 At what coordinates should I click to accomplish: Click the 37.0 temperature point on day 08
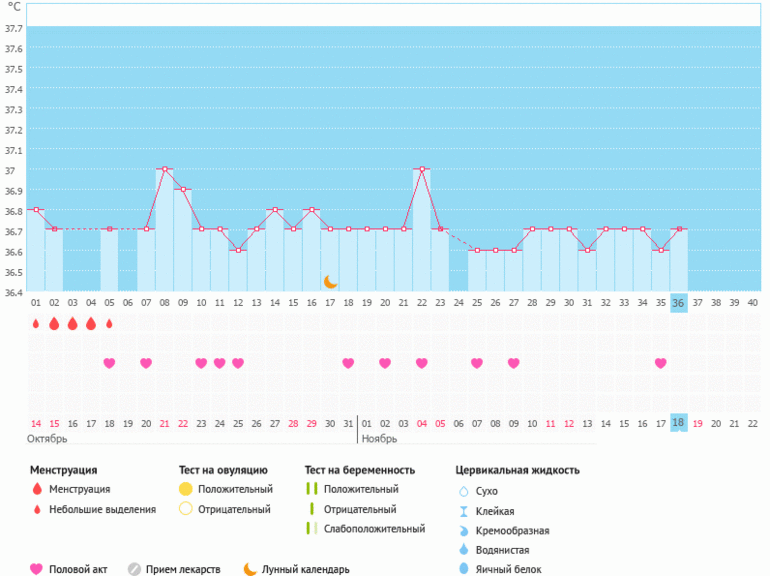pos(164,169)
